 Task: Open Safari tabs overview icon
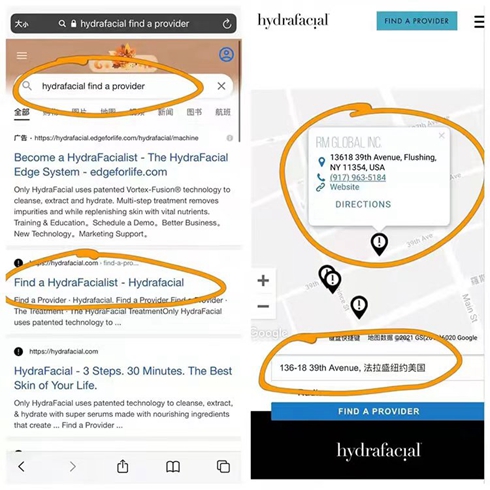[223, 466]
